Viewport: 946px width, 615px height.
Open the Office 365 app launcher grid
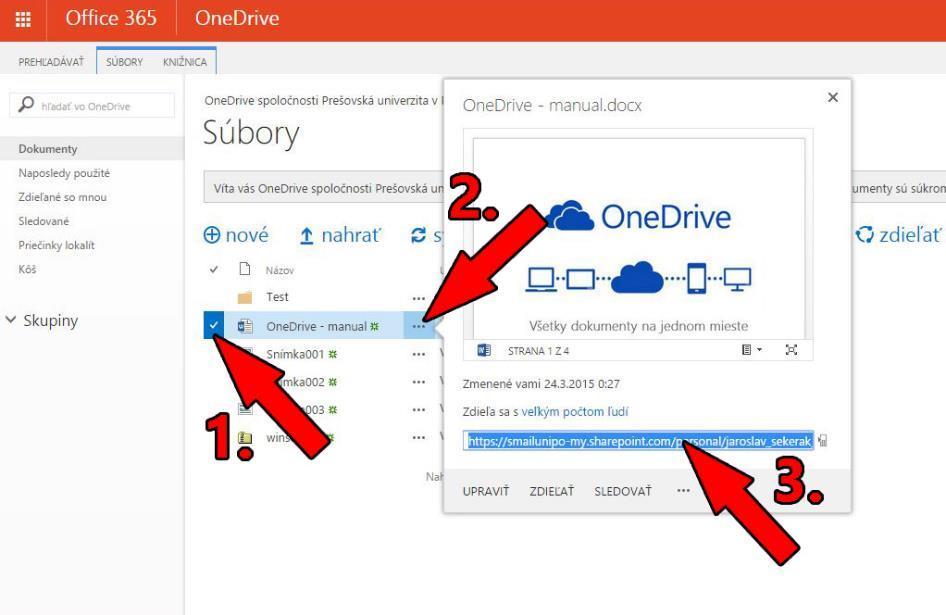pyautogui.click(x=23, y=19)
